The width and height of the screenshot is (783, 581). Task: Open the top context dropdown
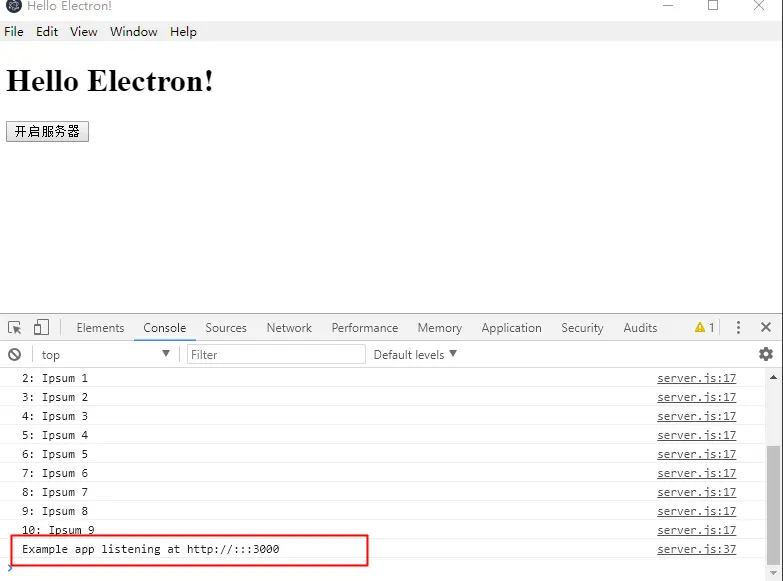(x=105, y=355)
